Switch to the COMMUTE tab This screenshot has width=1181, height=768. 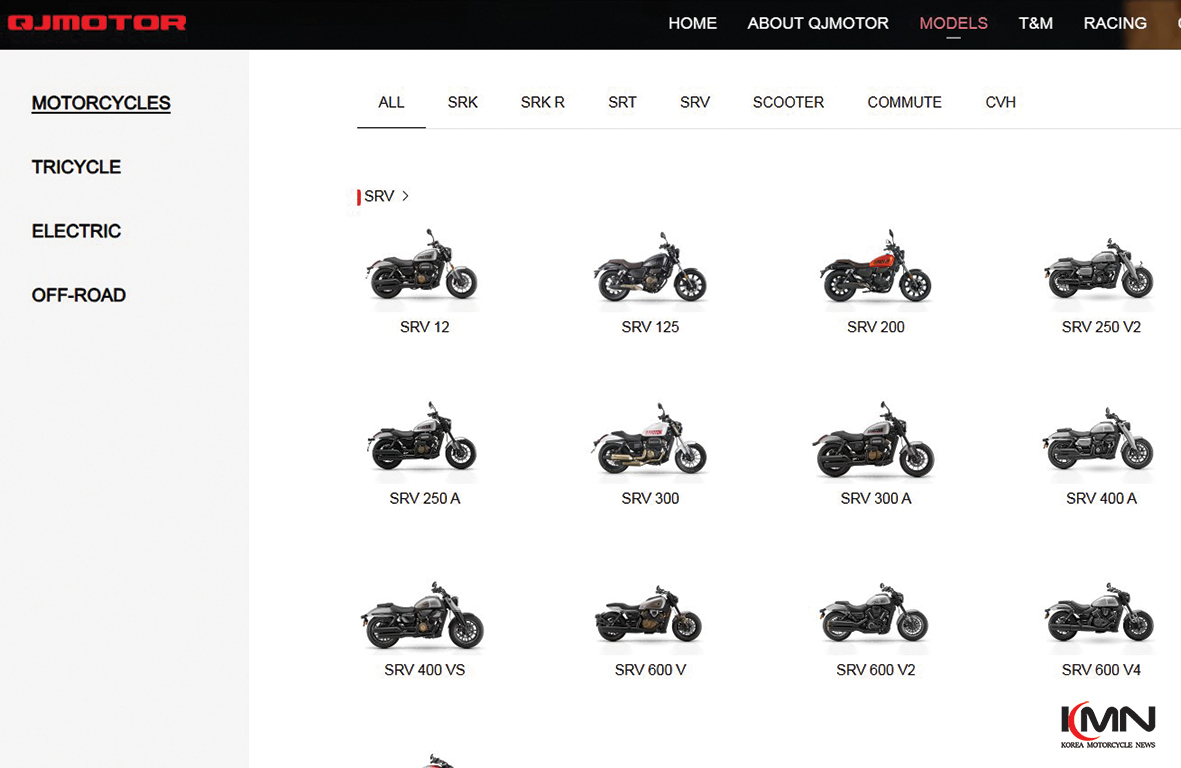(904, 102)
